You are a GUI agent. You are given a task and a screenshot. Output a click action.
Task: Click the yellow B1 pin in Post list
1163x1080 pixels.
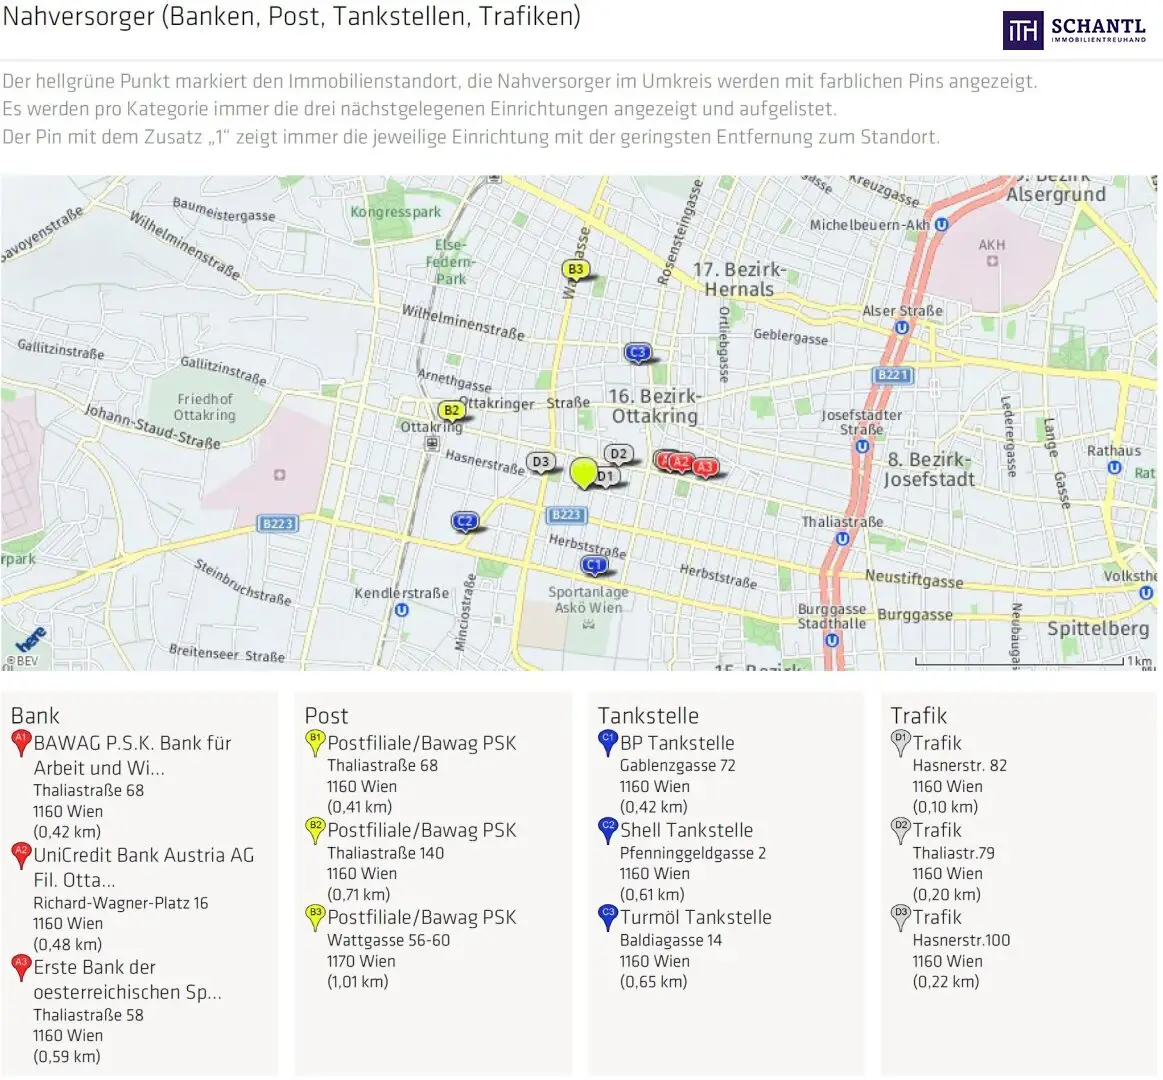coord(314,744)
